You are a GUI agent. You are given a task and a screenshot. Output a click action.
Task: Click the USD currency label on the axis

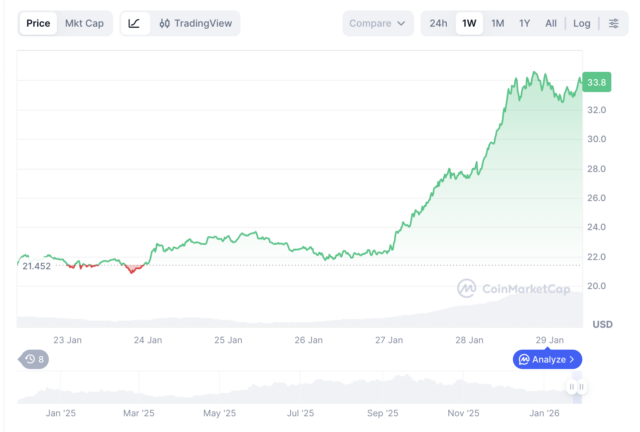click(x=602, y=324)
